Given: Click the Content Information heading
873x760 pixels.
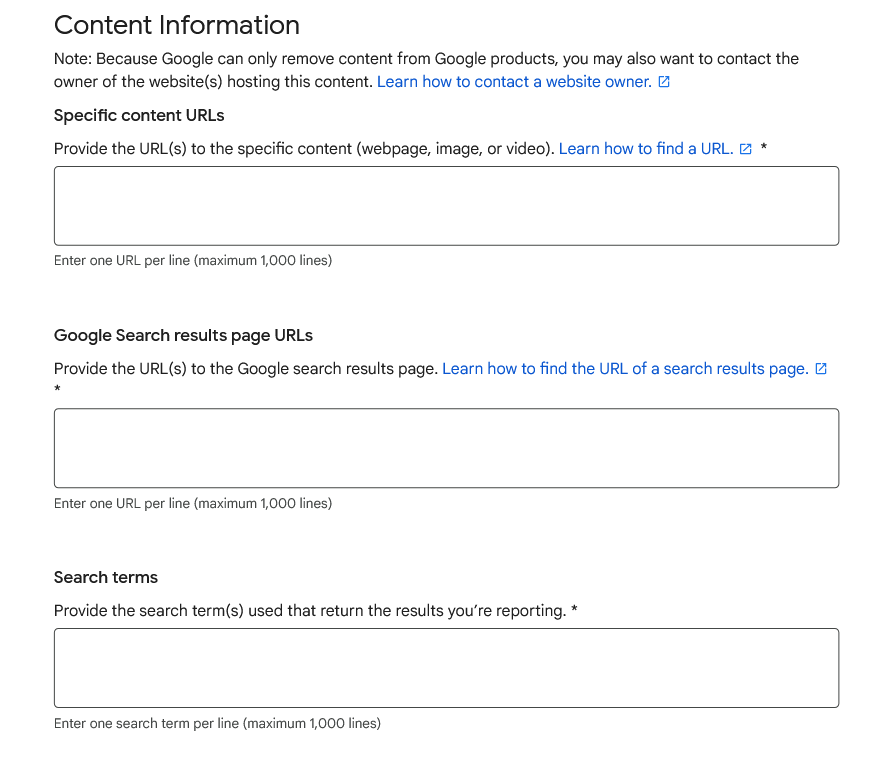Looking at the screenshot, I should [x=177, y=25].
